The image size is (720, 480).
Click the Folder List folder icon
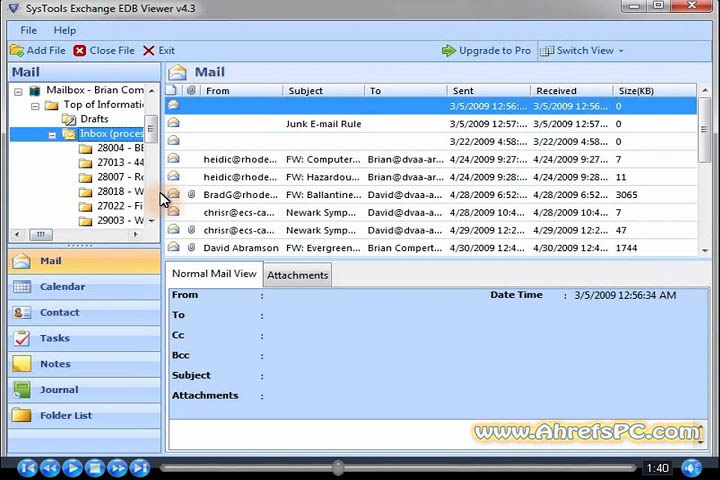click(x=22, y=415)
